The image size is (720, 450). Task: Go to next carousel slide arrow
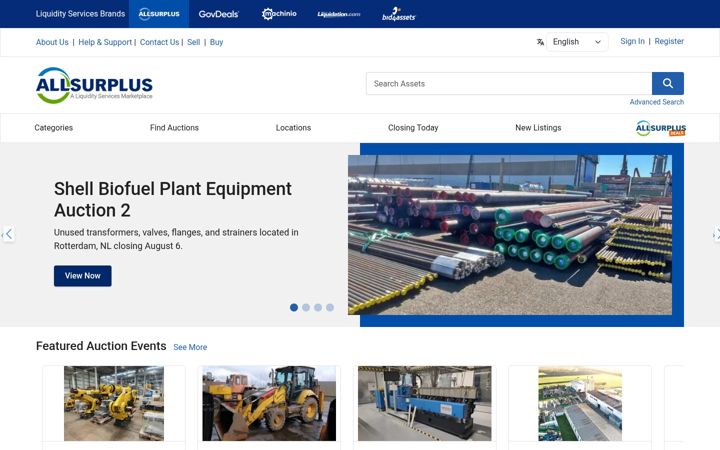coord(715,234)
